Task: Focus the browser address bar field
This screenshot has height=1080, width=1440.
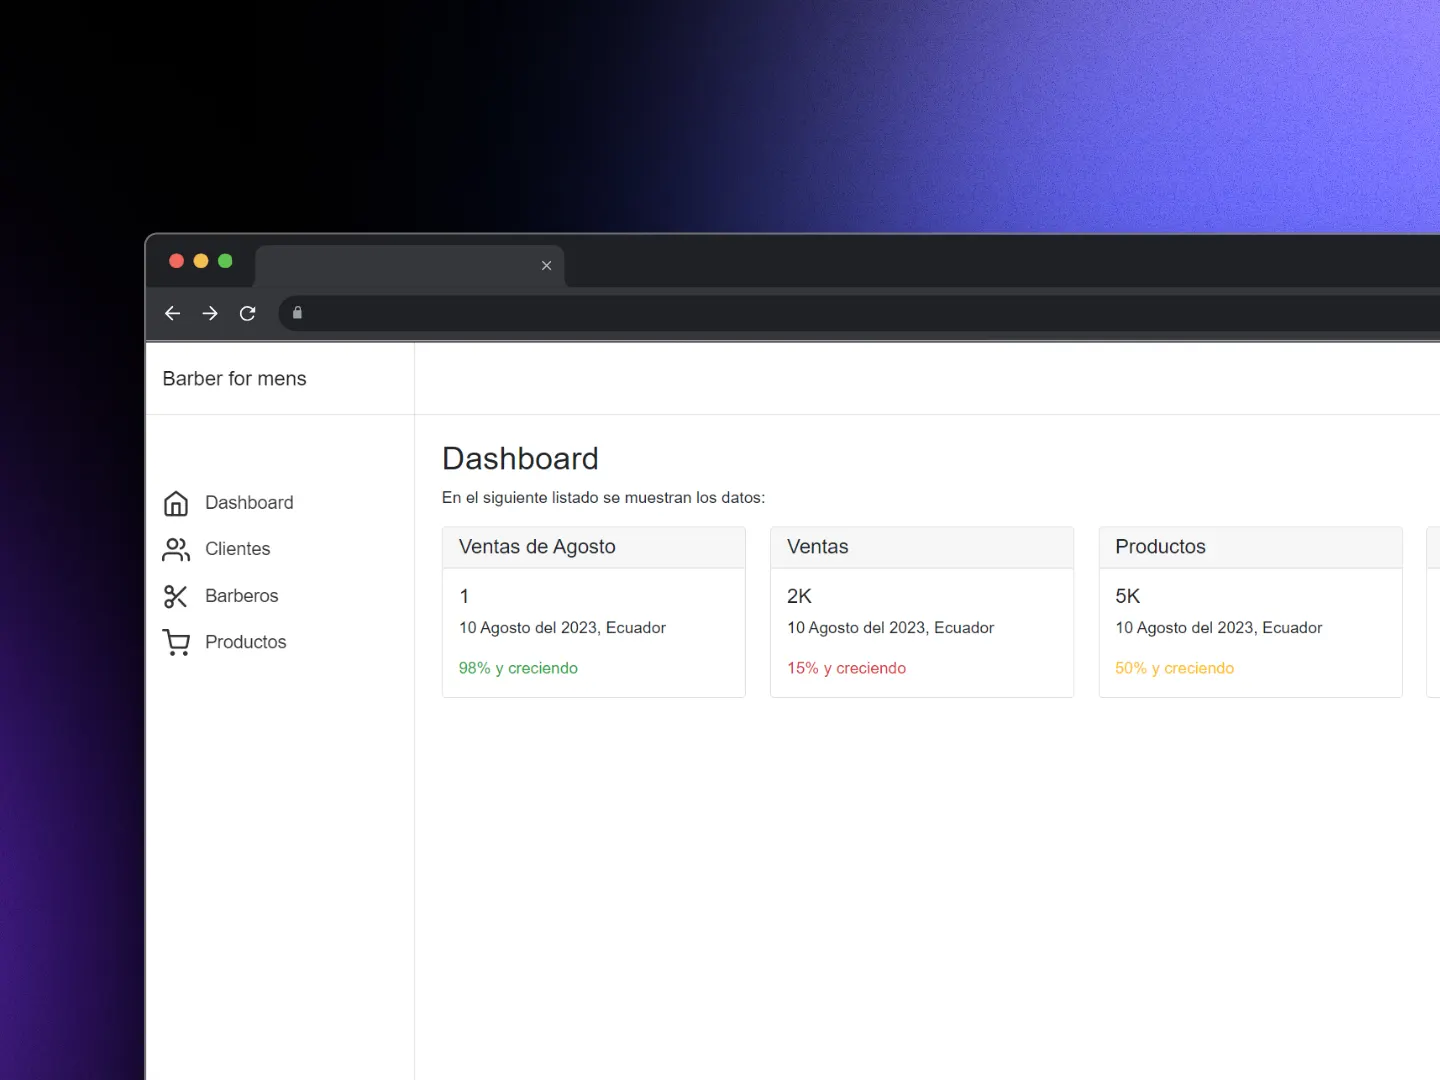Action: pos(800,313)
